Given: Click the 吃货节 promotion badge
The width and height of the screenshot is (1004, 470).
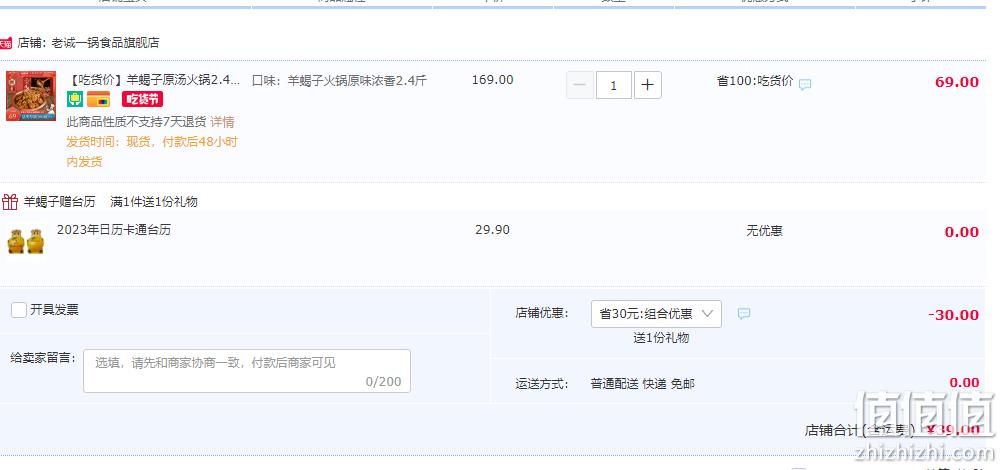Looking at the screenshot, I should 142,99.
